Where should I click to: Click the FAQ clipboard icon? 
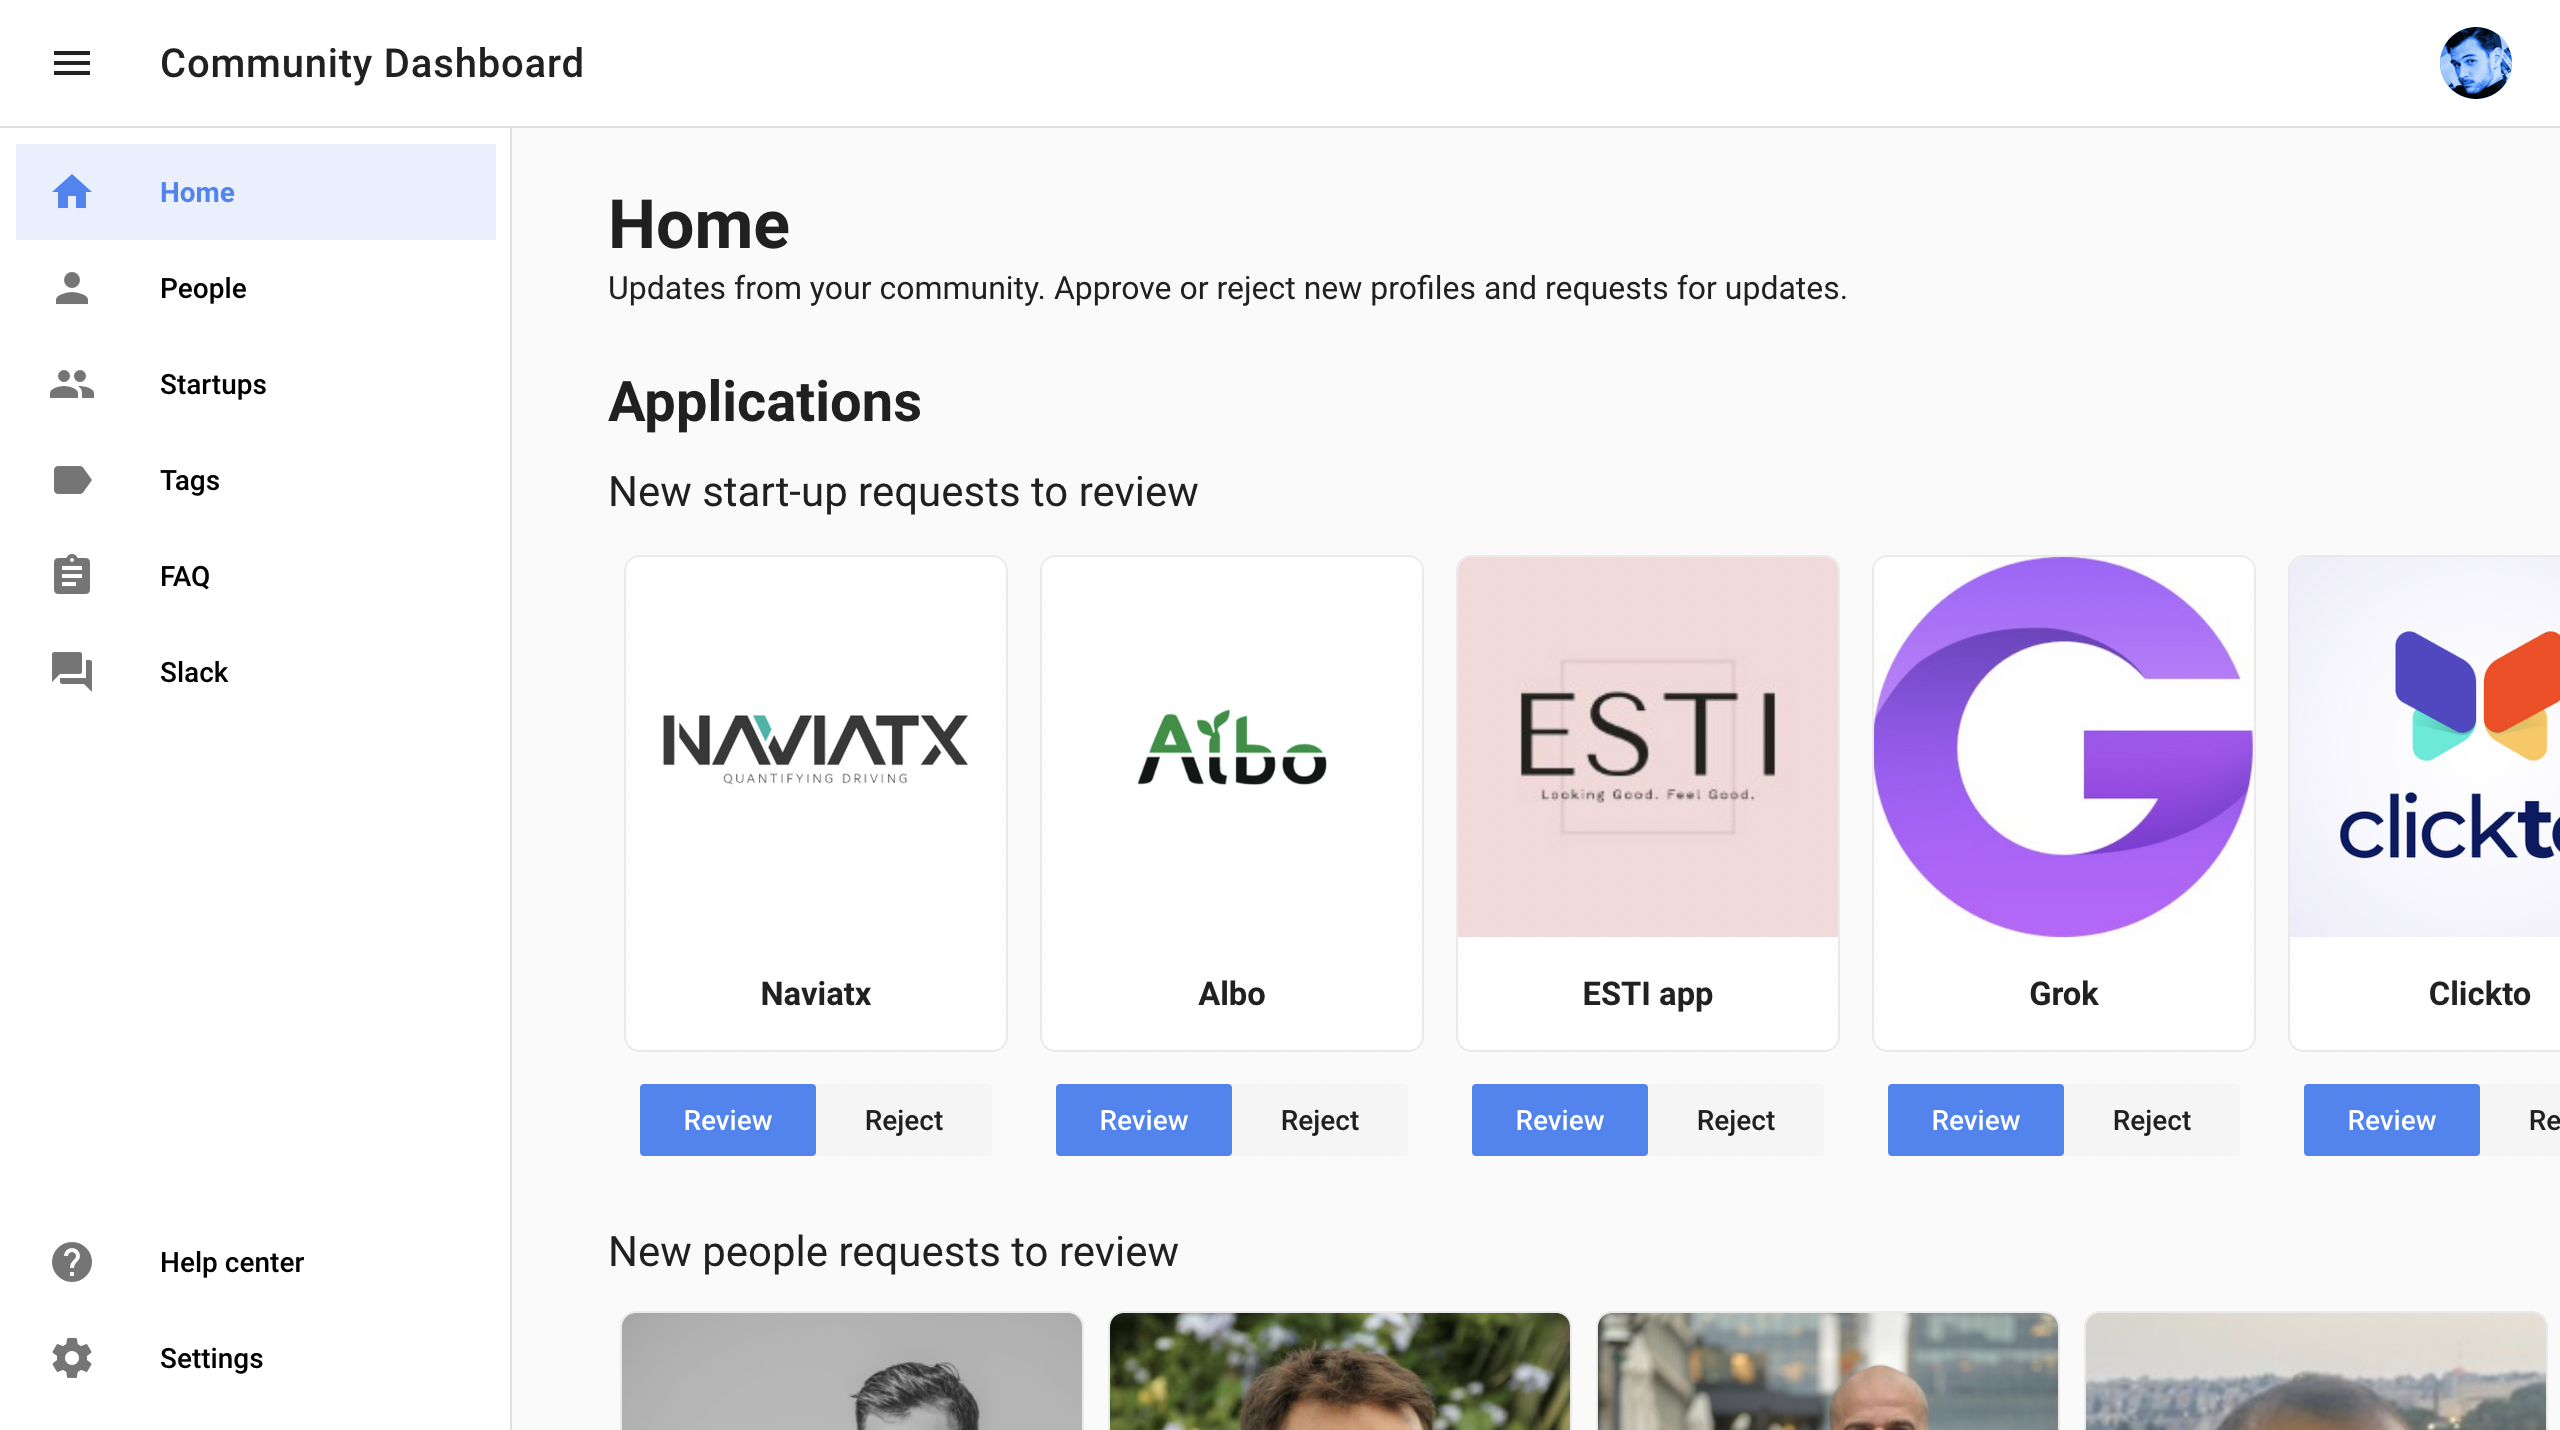click(72, 575)
